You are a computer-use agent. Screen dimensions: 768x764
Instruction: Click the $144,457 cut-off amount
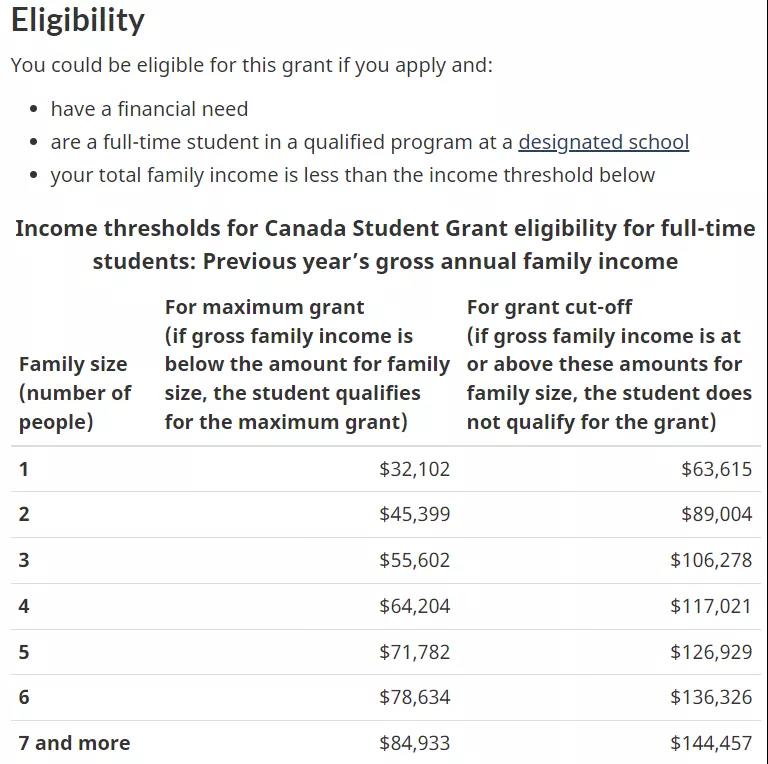710,743
